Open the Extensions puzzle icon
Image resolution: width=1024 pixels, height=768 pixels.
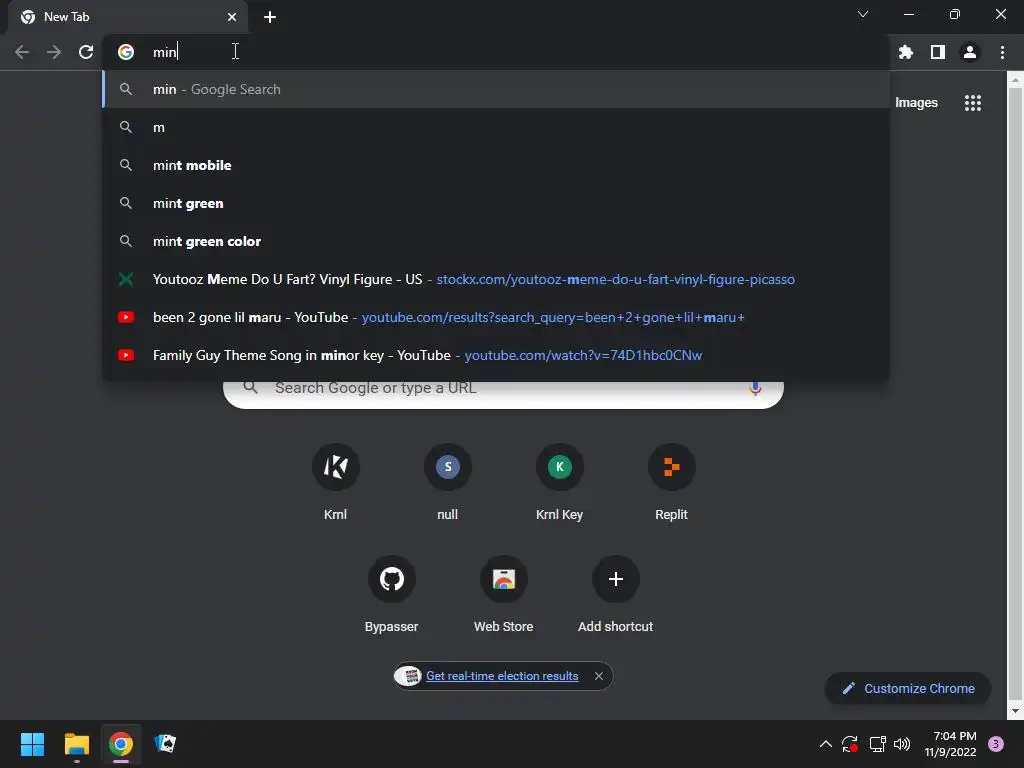pyautogui.click(x=906, y=52)
